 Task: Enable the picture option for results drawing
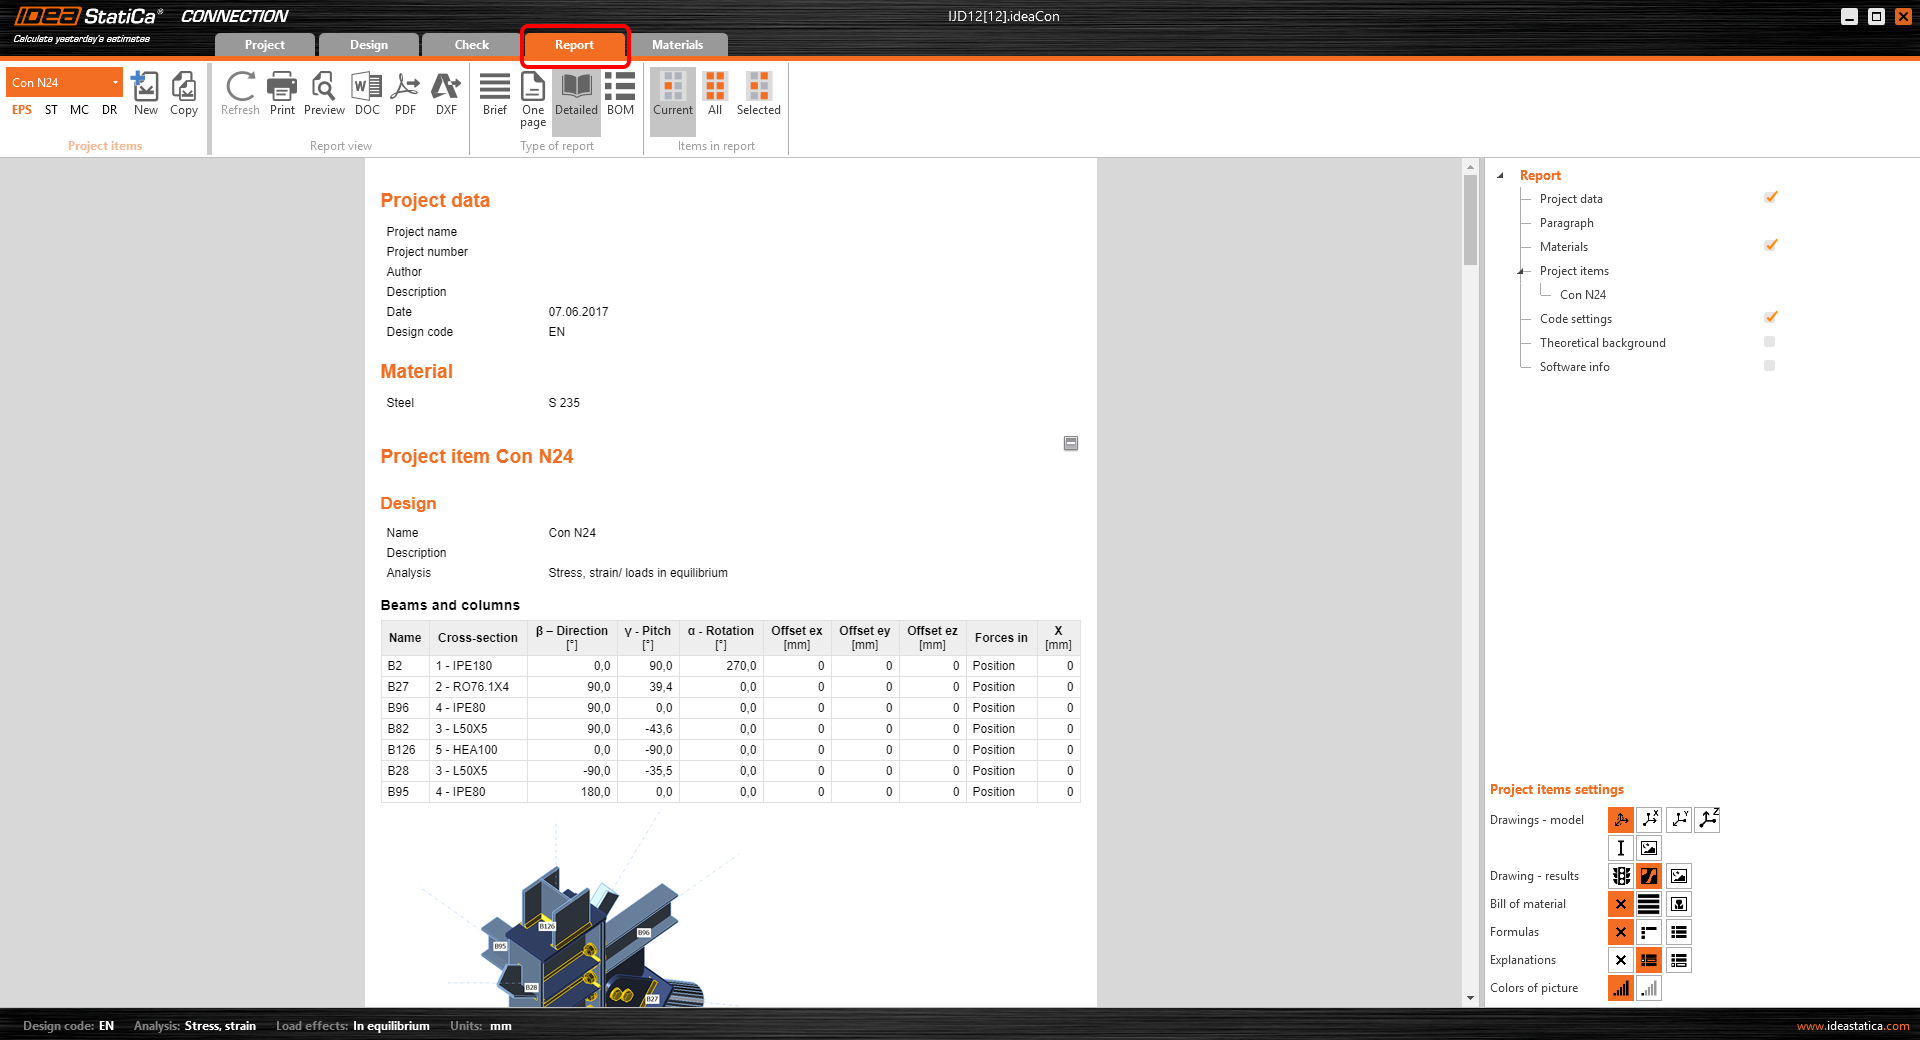click(1679, 876)
